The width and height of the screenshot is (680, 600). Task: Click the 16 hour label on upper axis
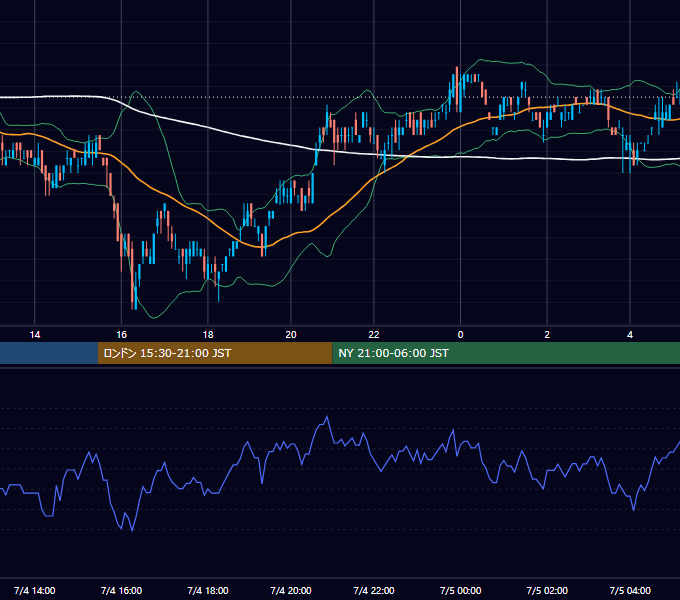pos(121,335)
